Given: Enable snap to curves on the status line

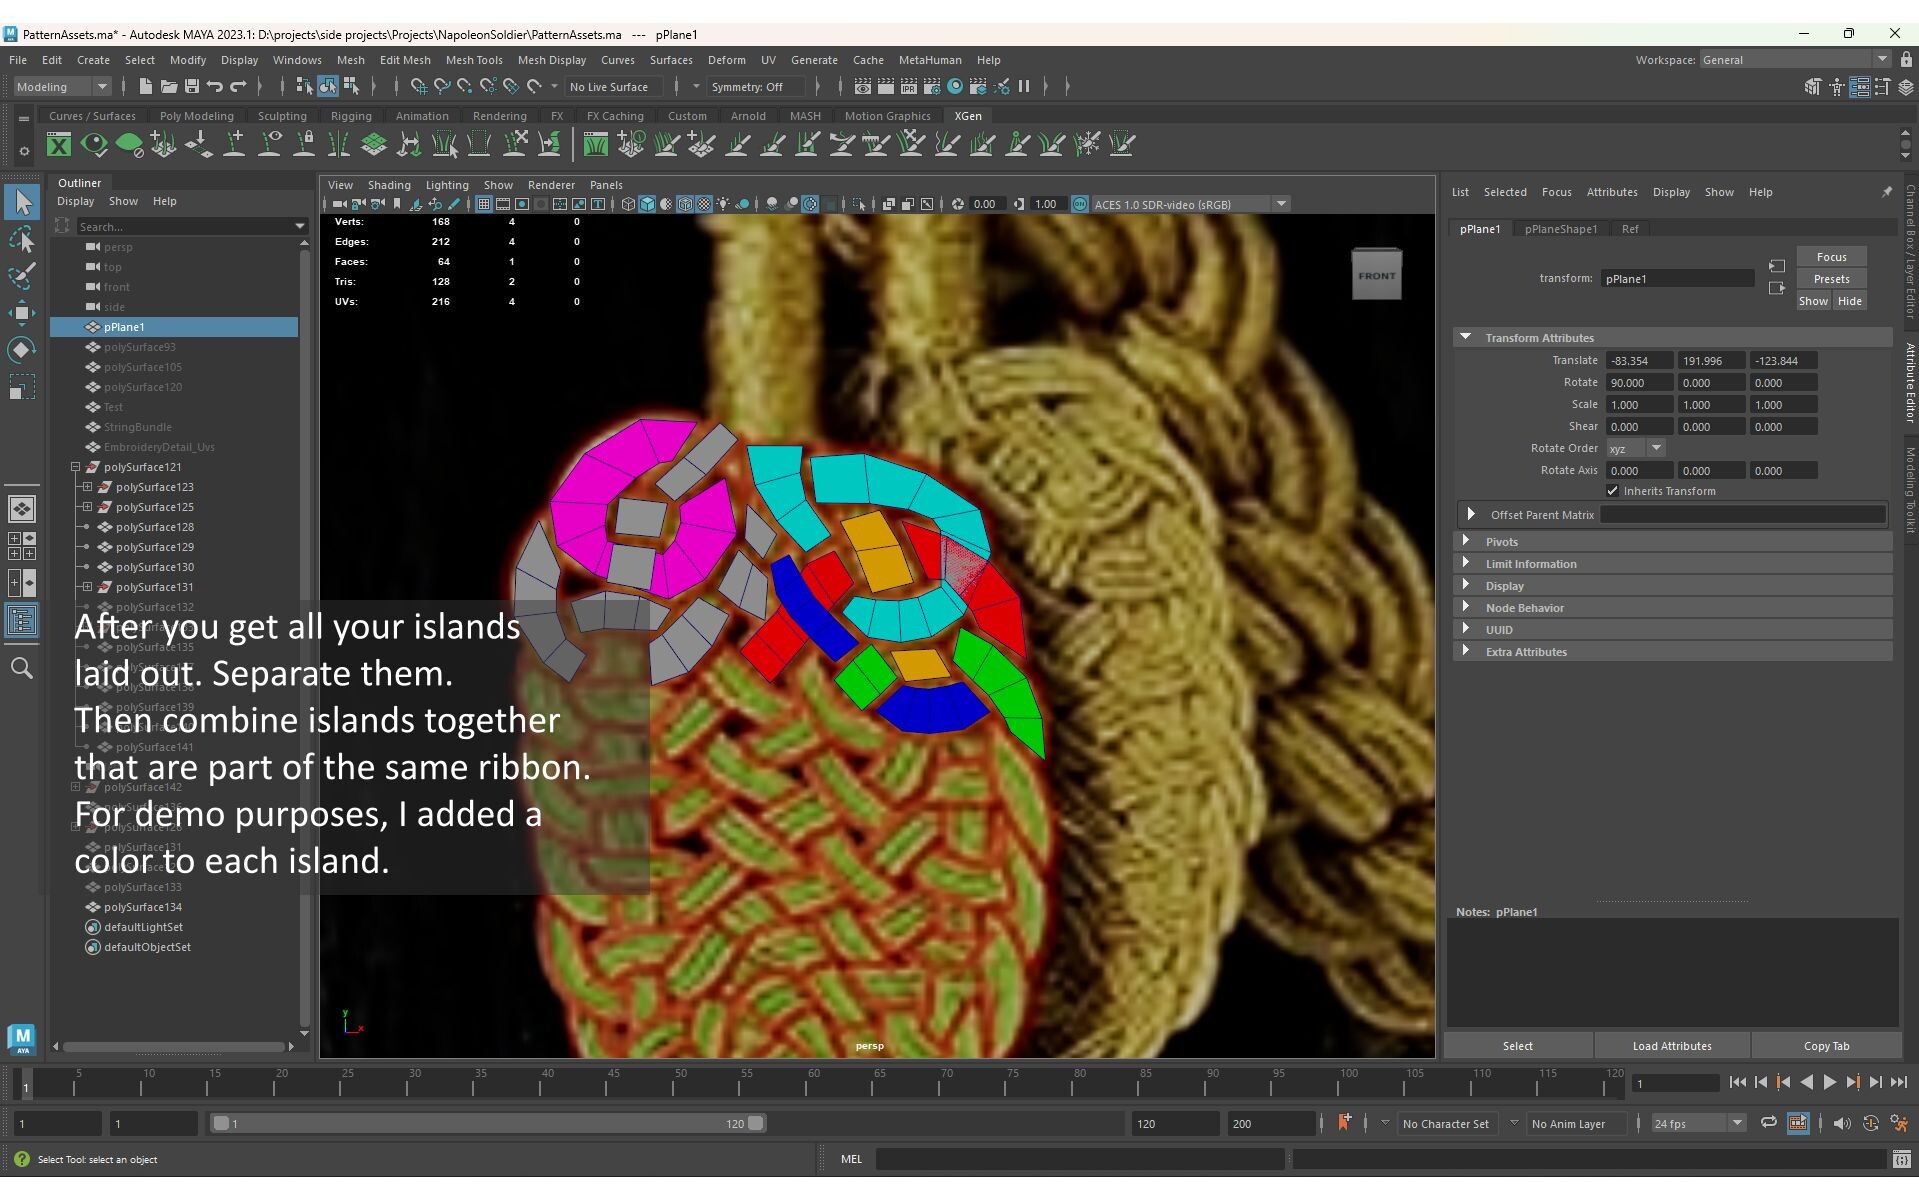Looking at the screenshot, I should coord(442,87).
